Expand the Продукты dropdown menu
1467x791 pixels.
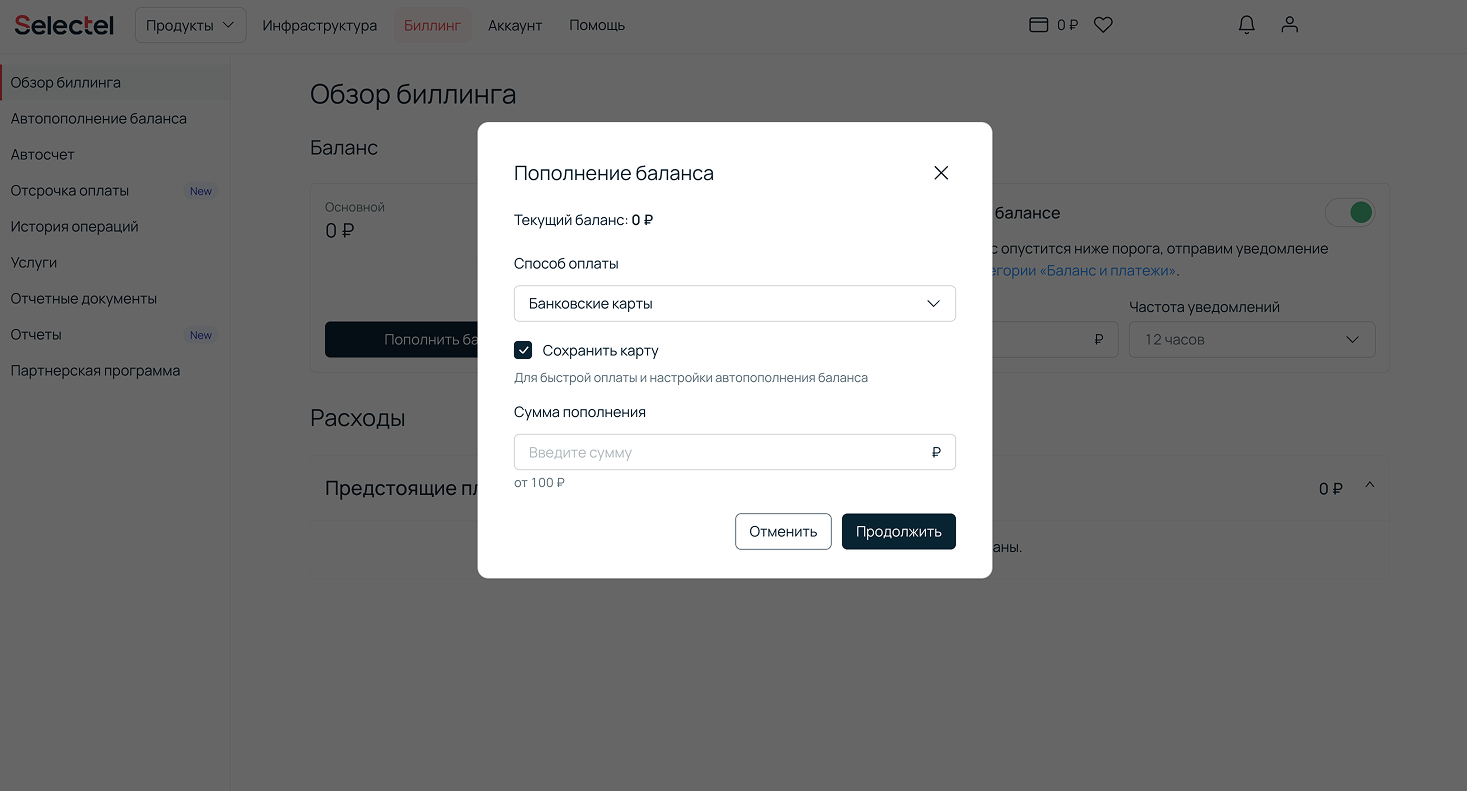(190, 25)
